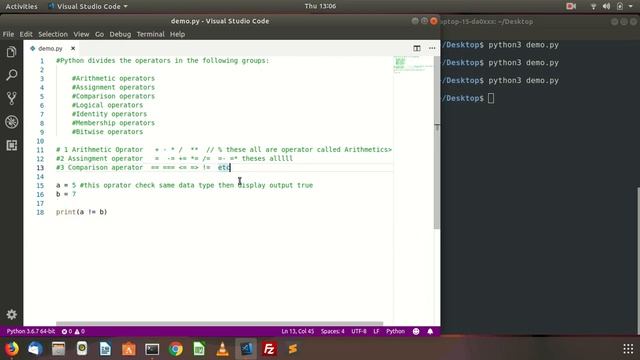Open Ubuntu Software from the dock
Screen dimensions: 640x360
point(129,349)
